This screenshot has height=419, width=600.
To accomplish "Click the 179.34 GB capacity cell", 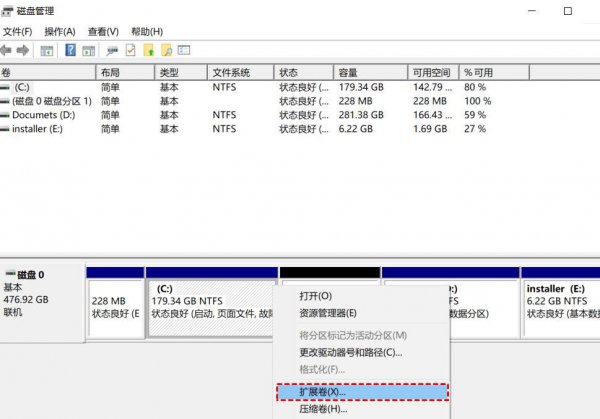I will (361, 87).
